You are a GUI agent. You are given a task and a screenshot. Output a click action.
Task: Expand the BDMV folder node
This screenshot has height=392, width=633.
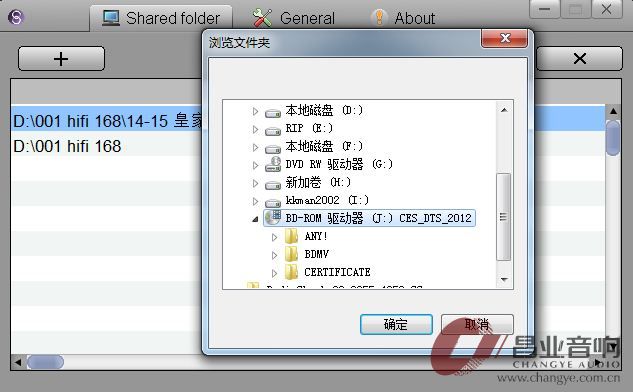[275, 255]
